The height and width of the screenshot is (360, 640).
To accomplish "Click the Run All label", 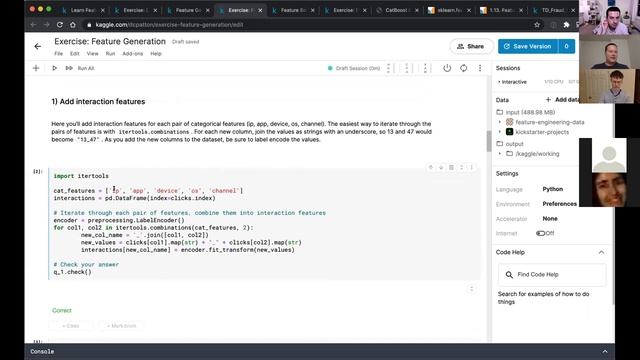I will (86, 68).
